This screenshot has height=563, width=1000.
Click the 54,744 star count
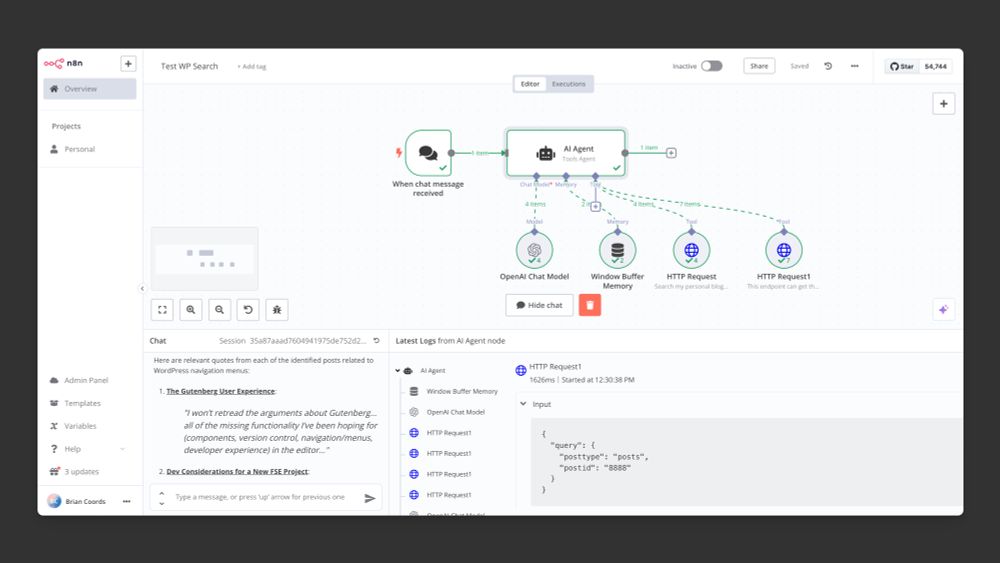(x=936, y=66)
